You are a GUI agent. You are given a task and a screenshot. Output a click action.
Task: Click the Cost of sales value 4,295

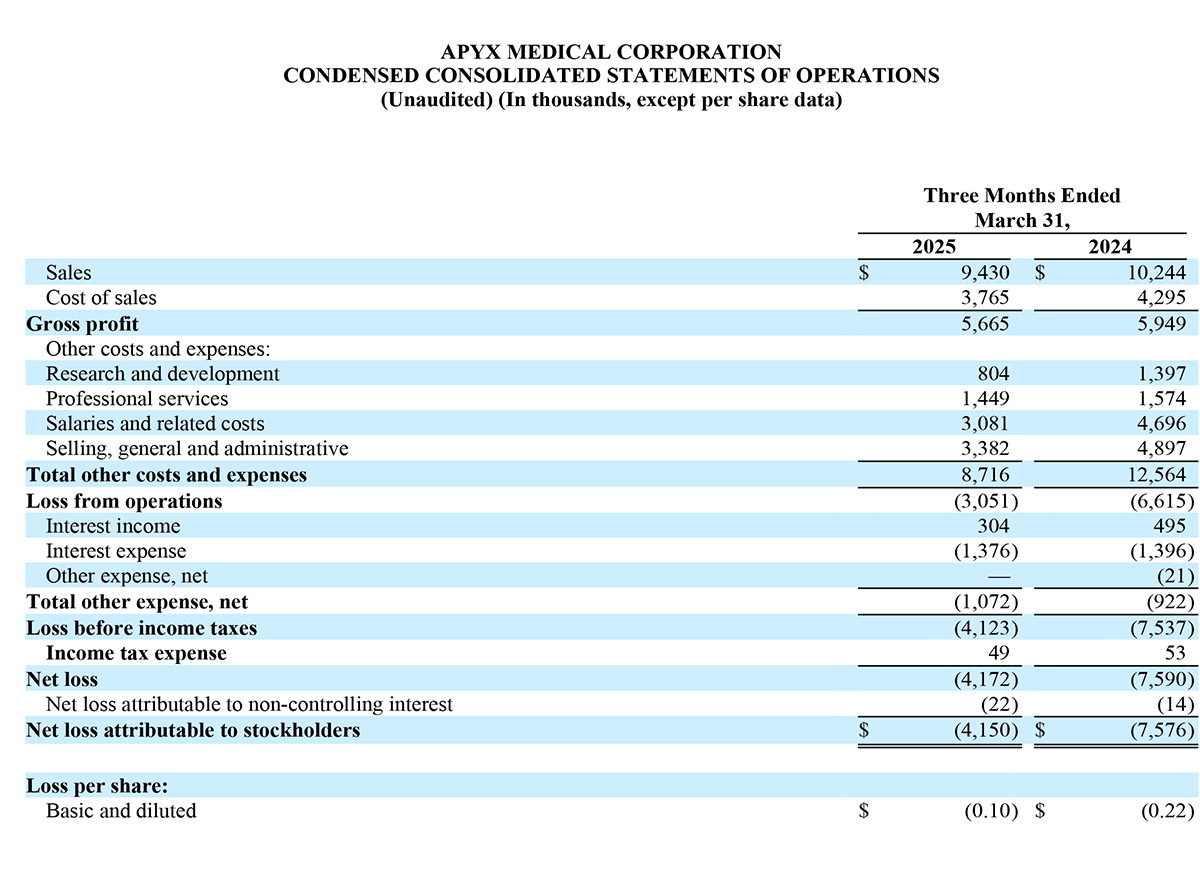1160,298
